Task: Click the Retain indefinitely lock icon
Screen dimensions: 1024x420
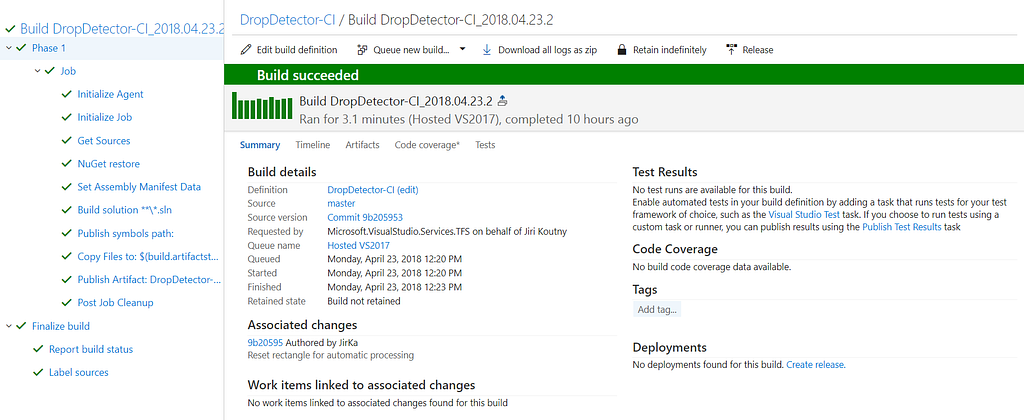Action: pos(622,50)
